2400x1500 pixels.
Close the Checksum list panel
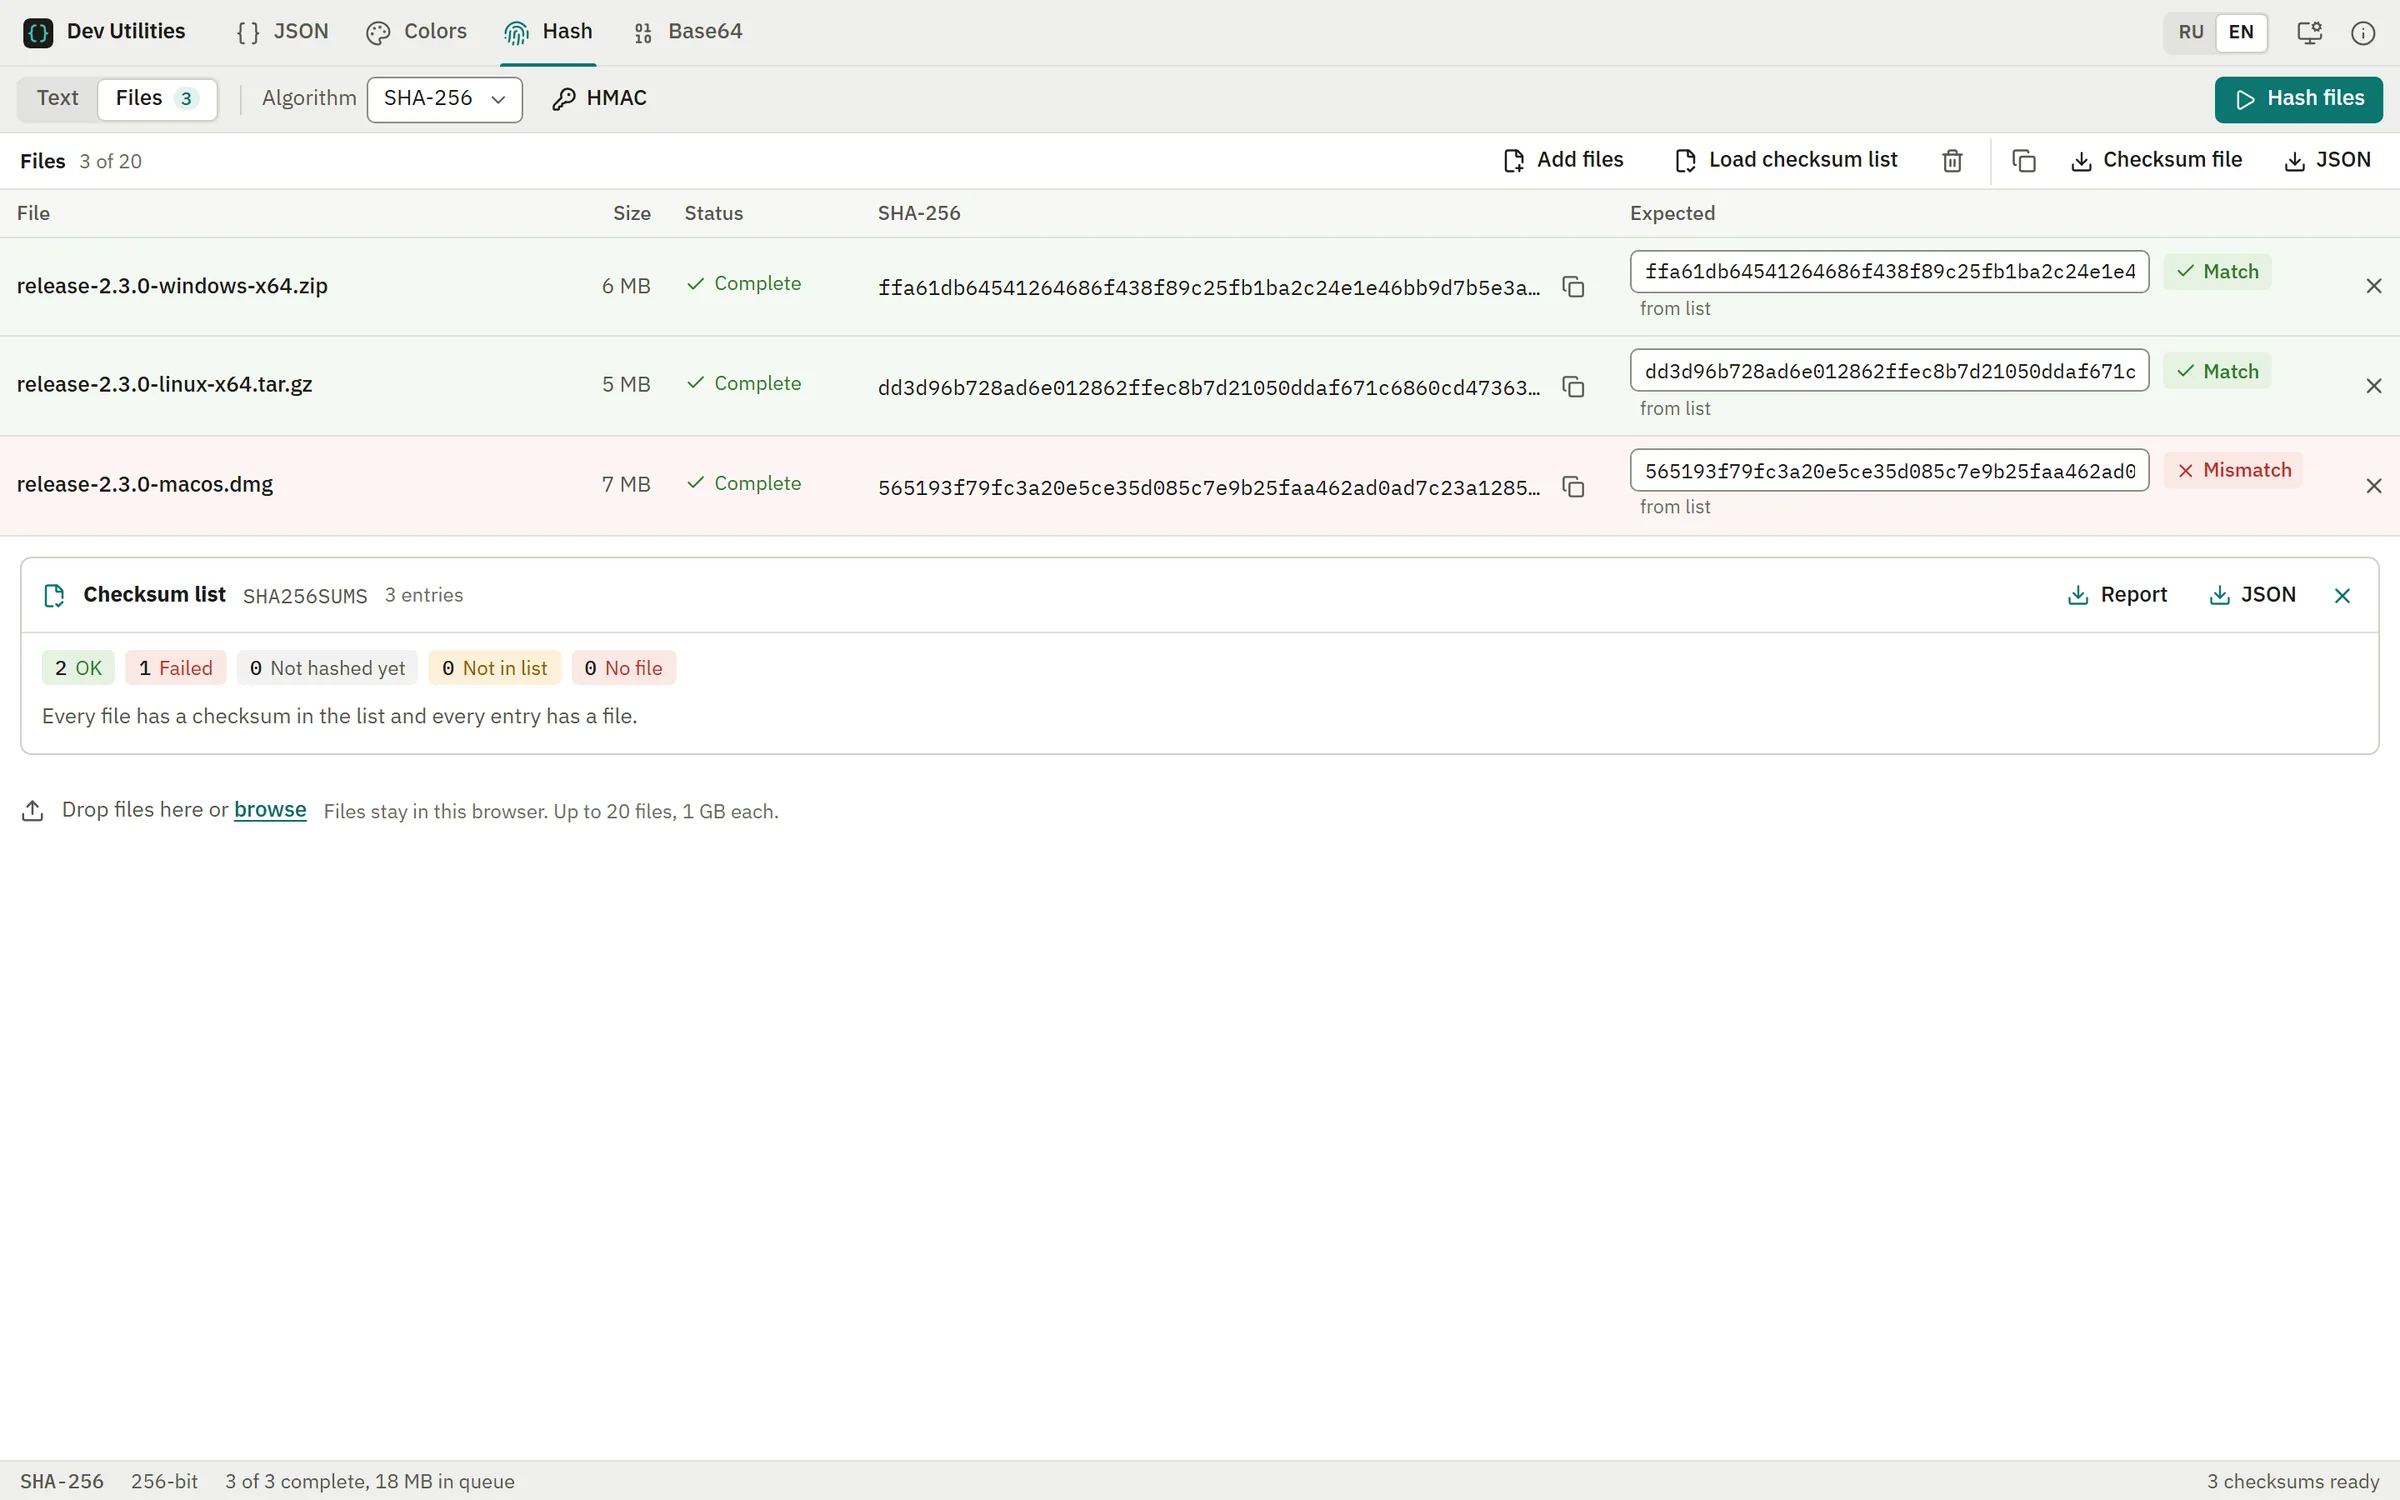coord(2342,596)
